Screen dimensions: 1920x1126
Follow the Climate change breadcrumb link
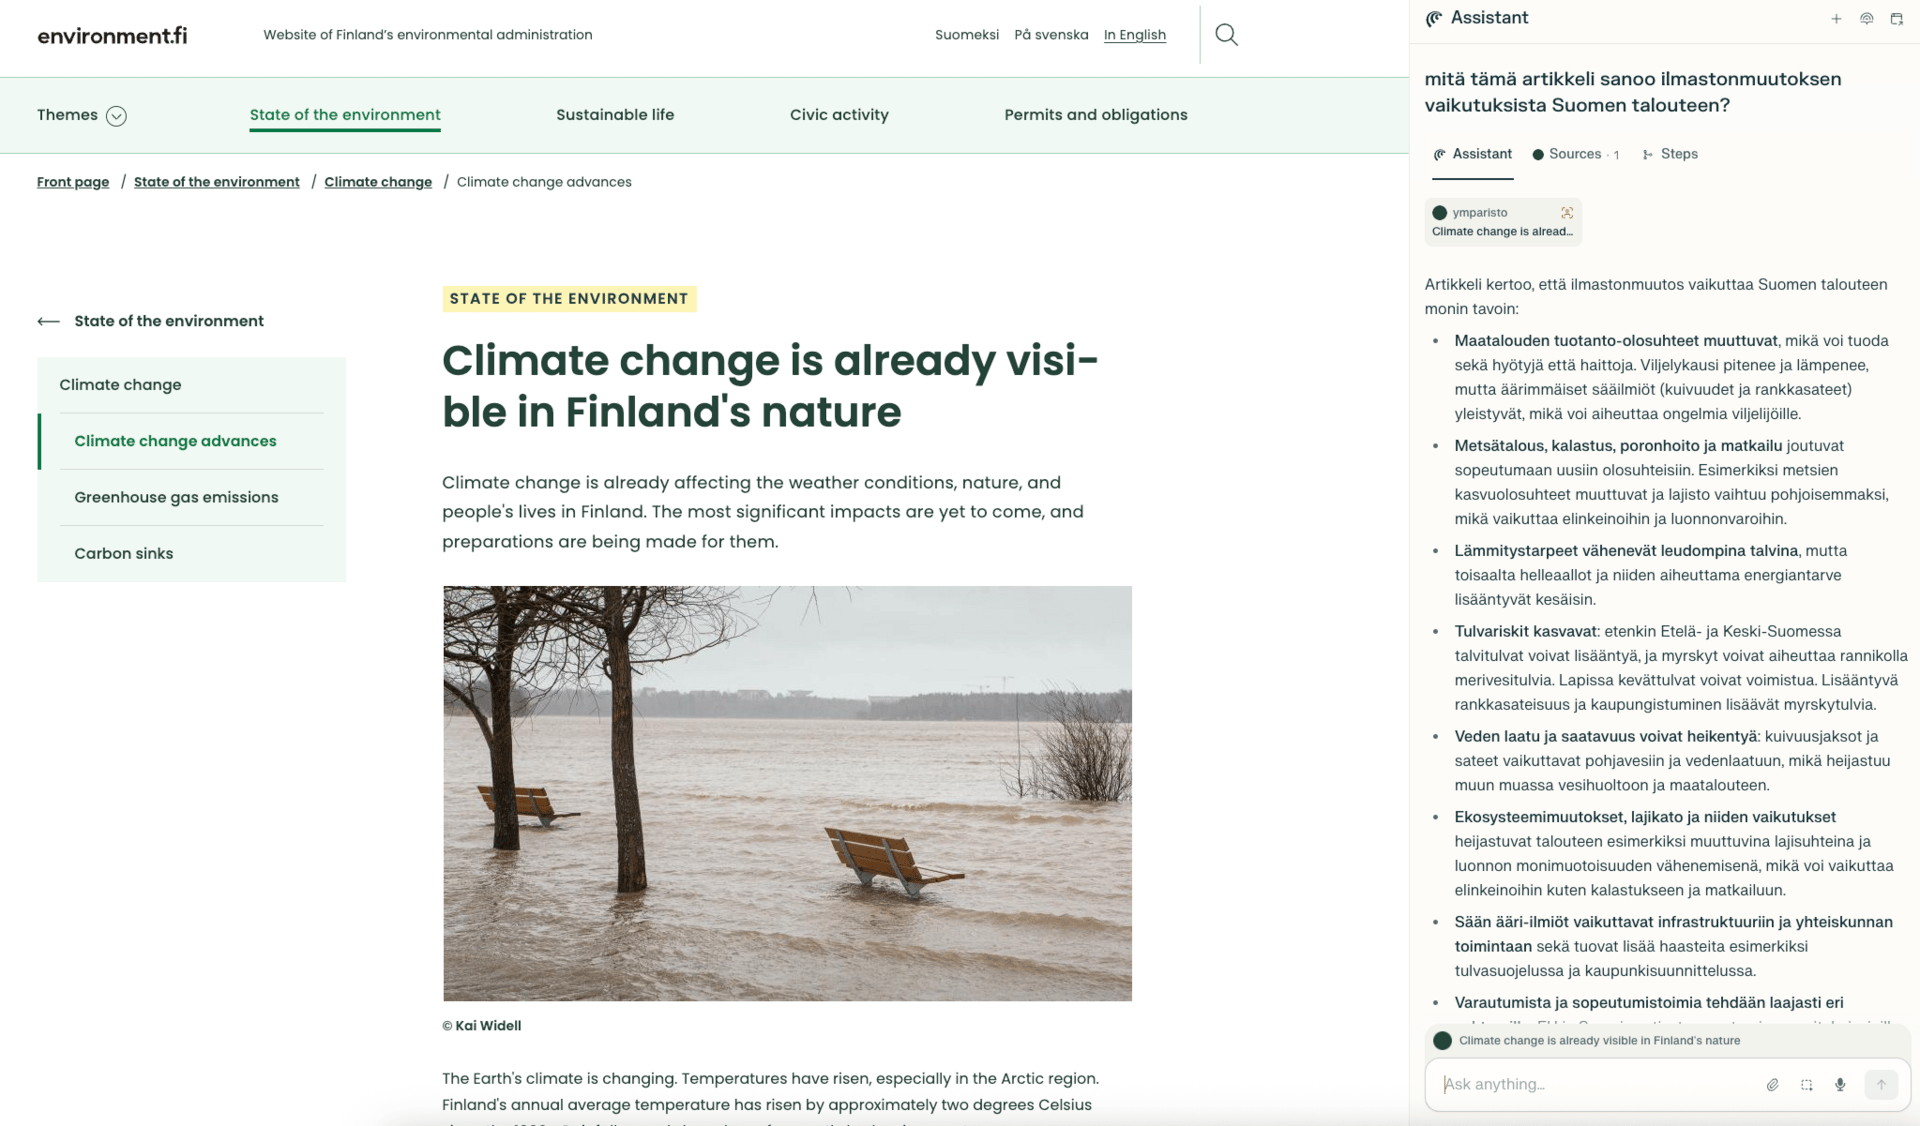point(378,182)
